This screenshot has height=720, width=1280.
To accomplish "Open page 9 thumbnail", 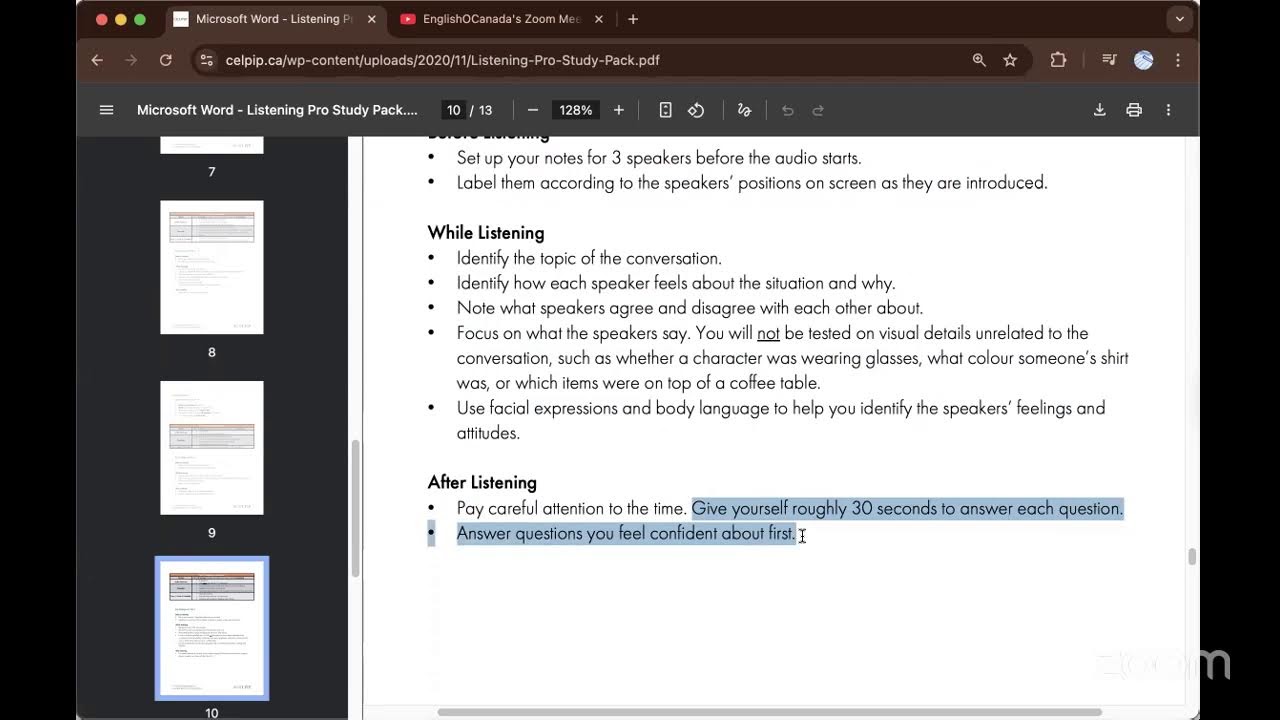I will [x=212, y=448].
